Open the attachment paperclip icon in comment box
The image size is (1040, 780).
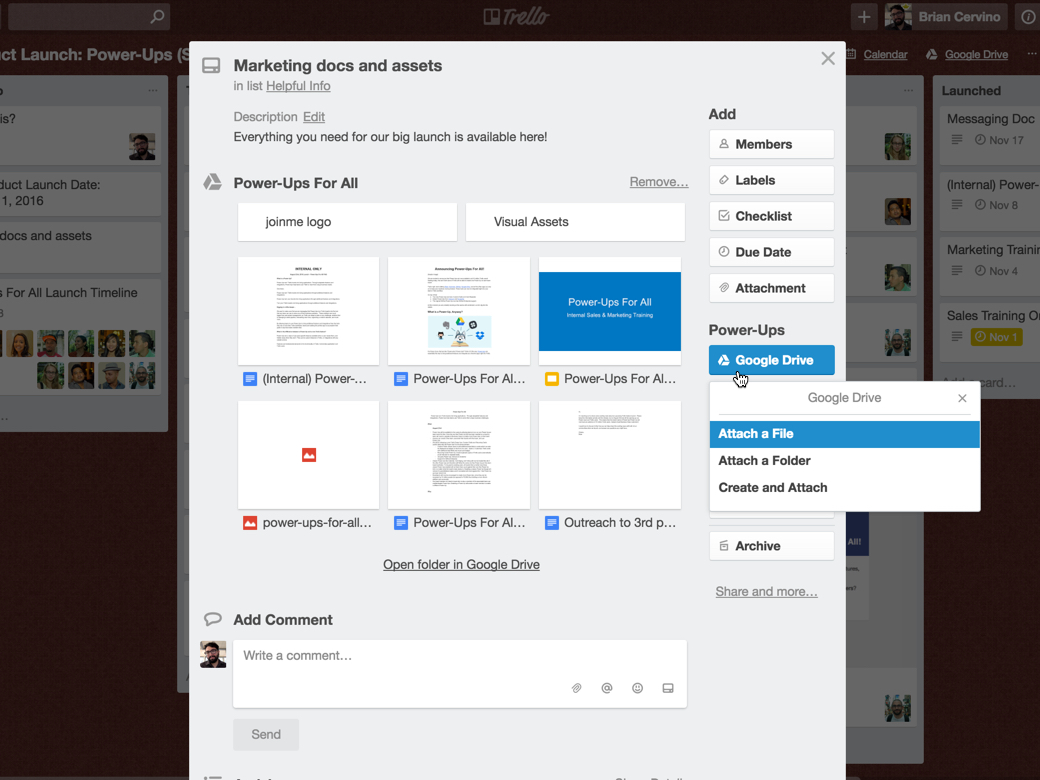pyautogui.click(x=577, y=688)
